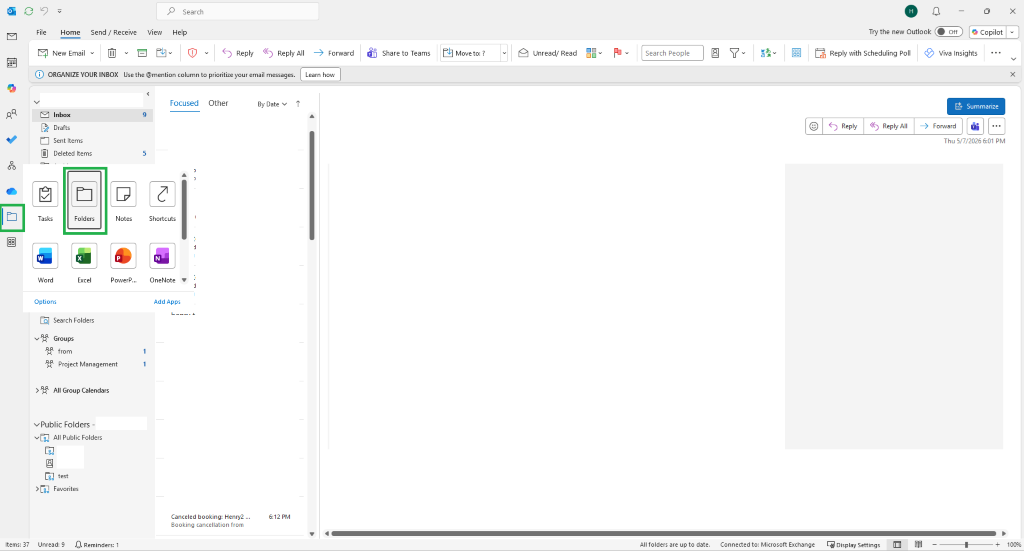Click Options link in apps flyout
Viewport: 1024px width, 551px height.
45,302
